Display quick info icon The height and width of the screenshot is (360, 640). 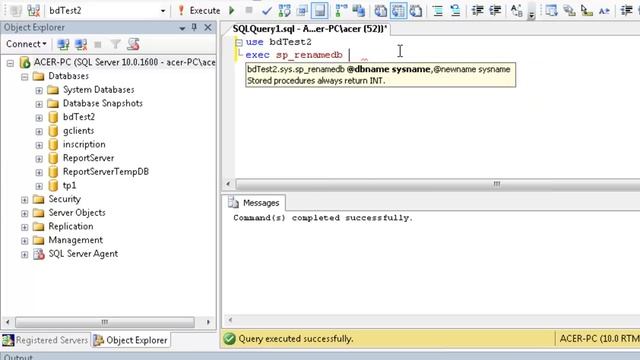587,11
